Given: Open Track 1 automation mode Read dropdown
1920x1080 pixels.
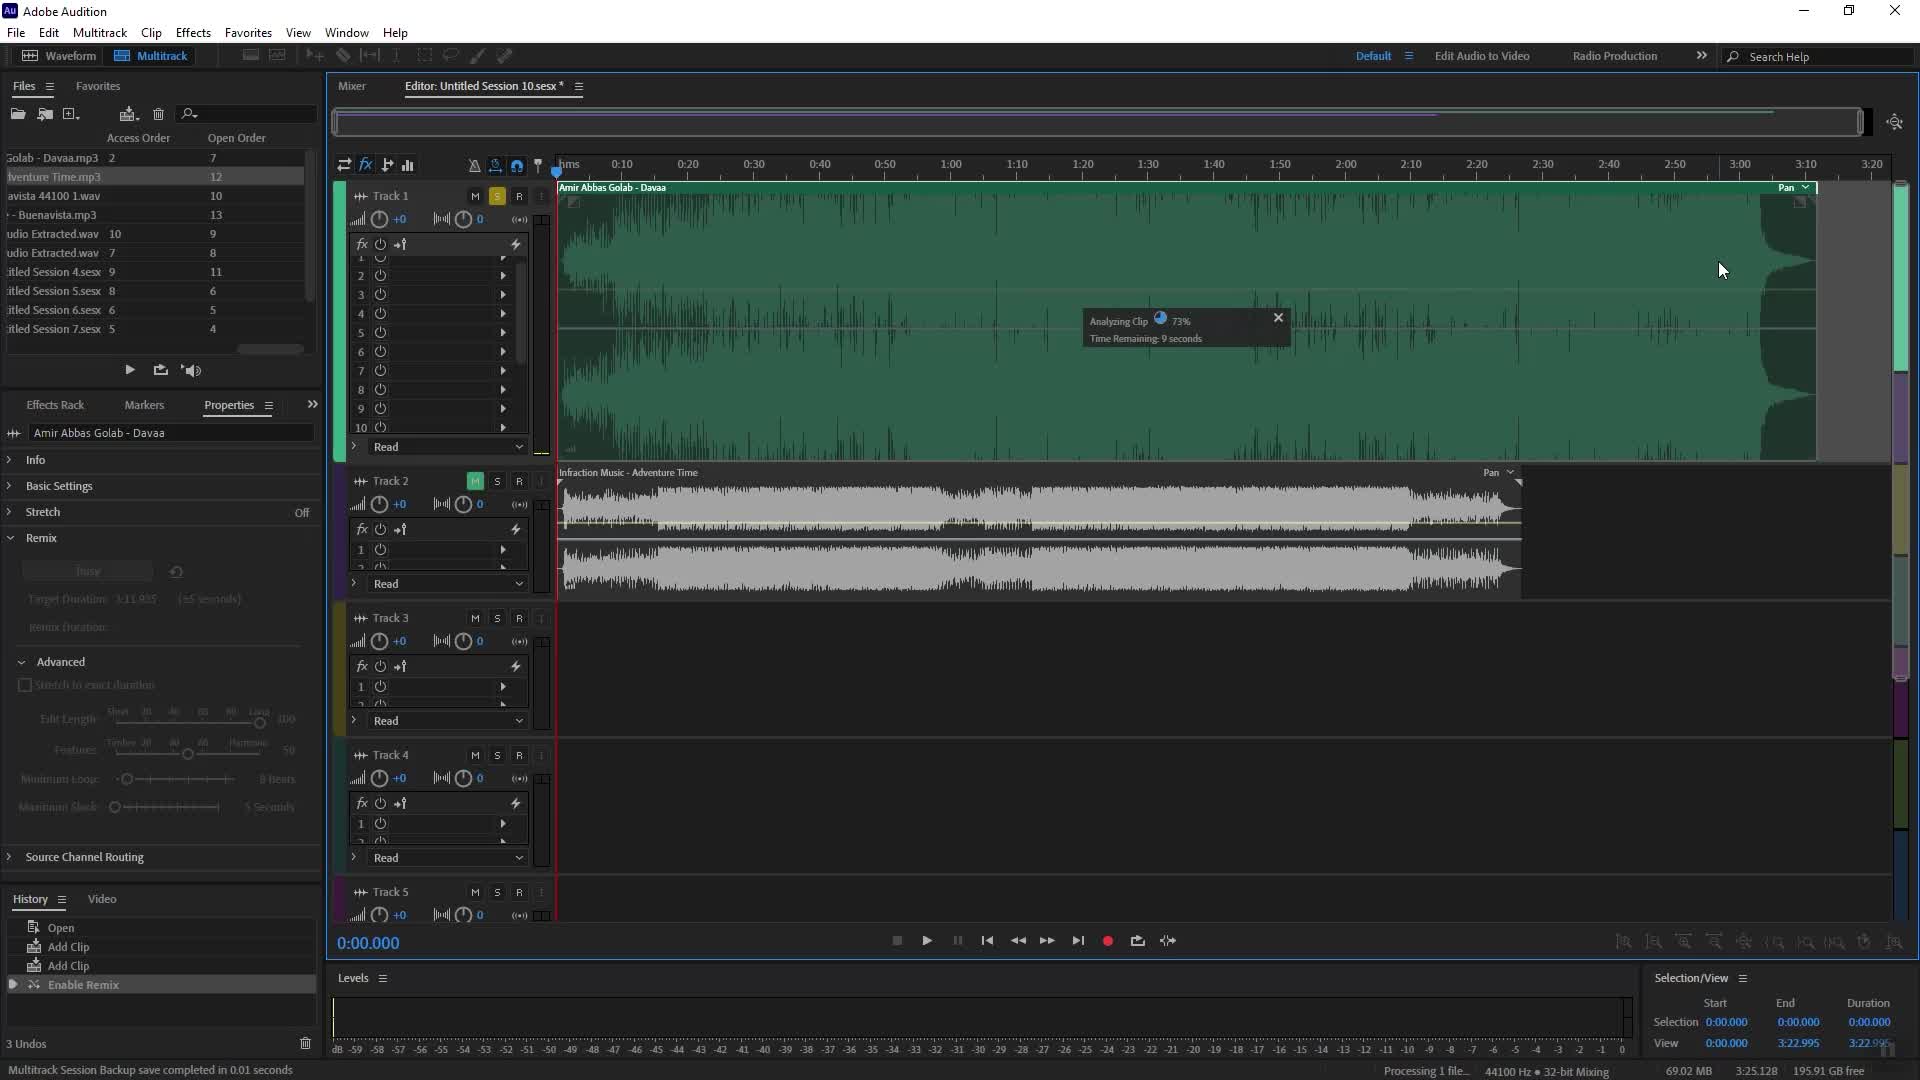Looking at the screenshot, I should coord(447,447).
